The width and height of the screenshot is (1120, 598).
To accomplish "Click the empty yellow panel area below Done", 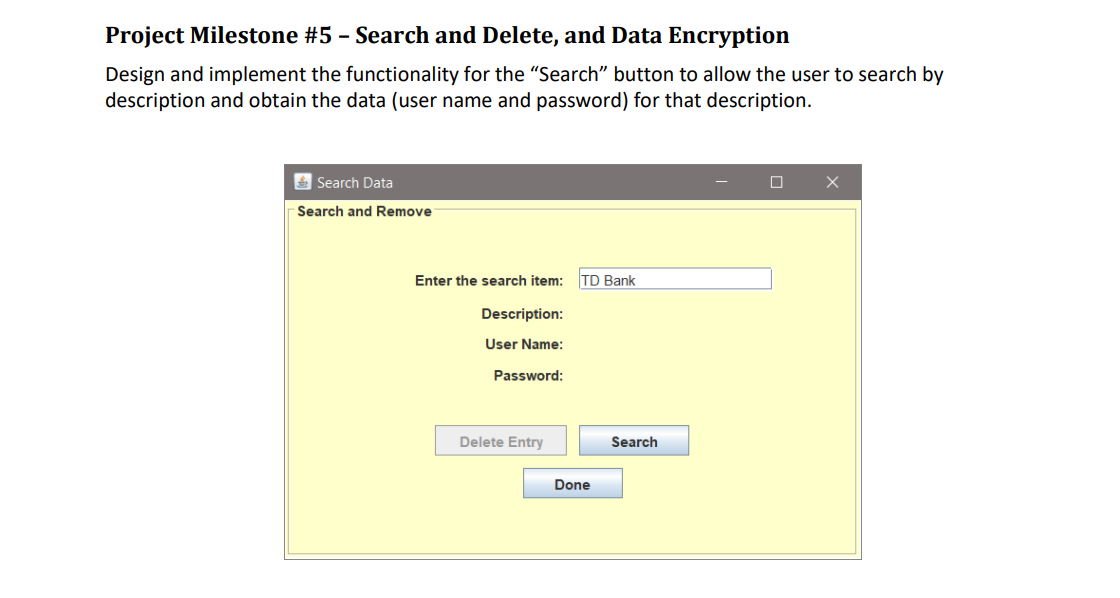I will (x=572, y=525).
